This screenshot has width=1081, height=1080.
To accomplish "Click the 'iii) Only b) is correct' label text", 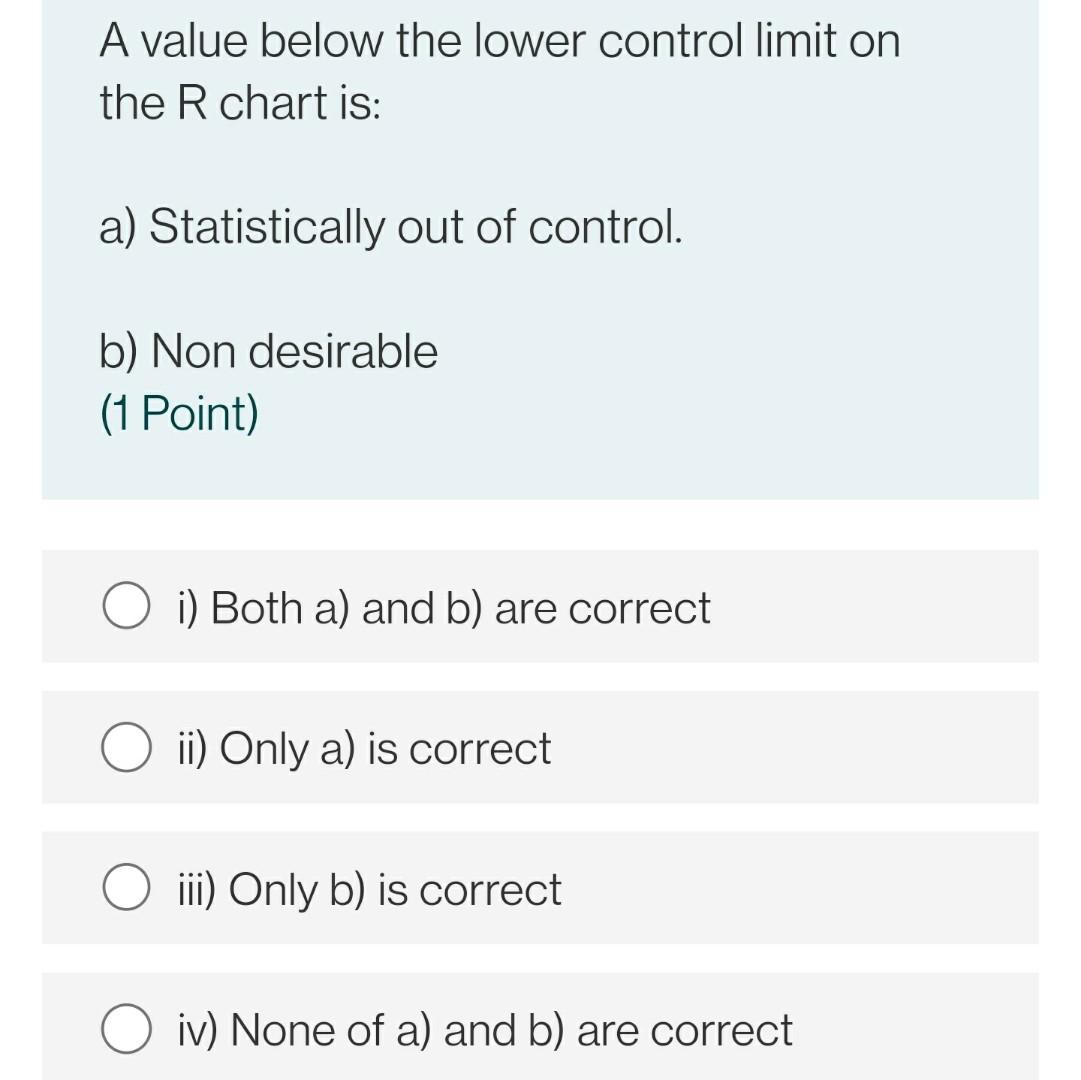I will 370,890.
